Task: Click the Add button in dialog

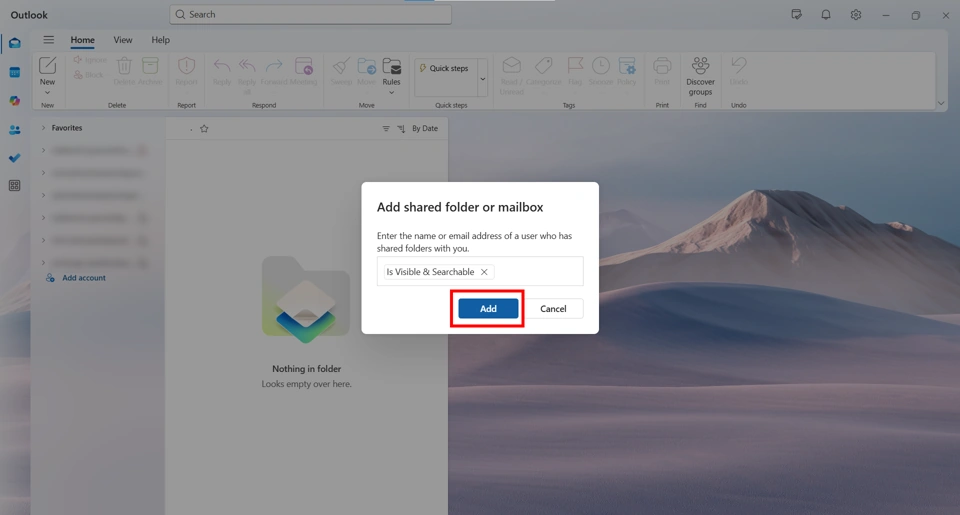Action: 488,309
